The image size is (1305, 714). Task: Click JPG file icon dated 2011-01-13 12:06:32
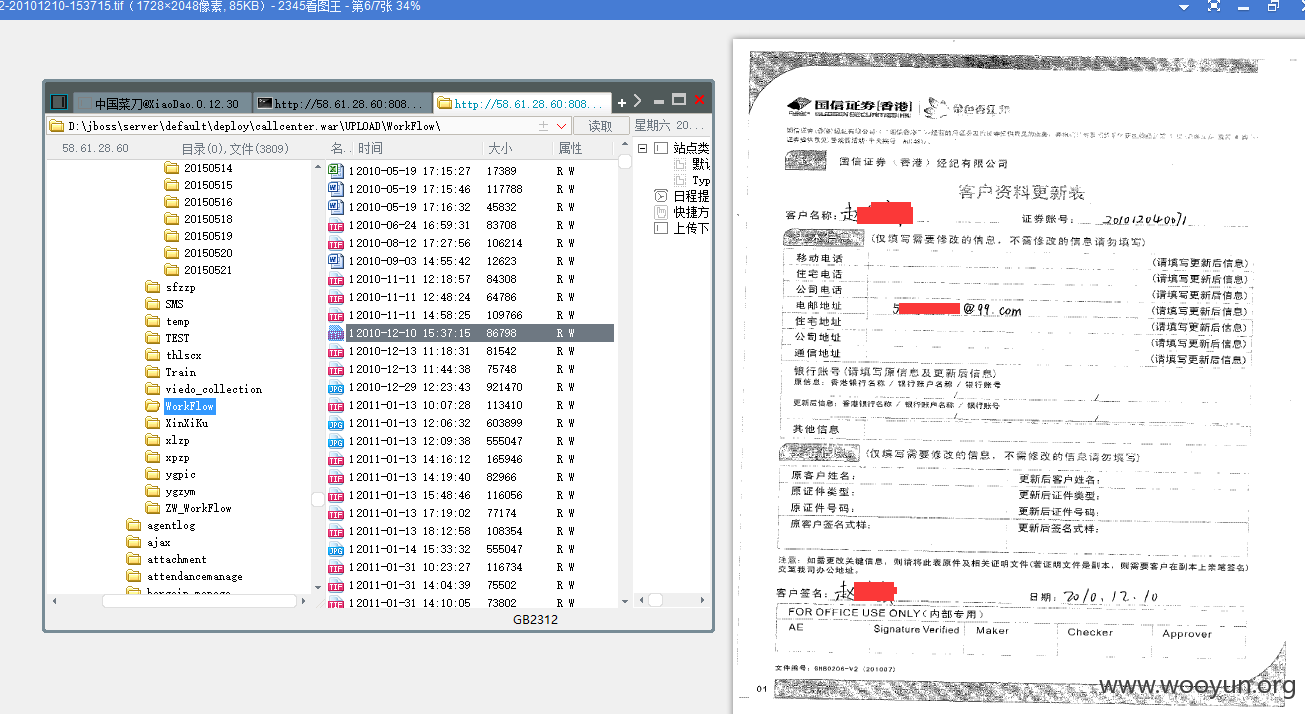pyautogui.click(x=336, y=423)
